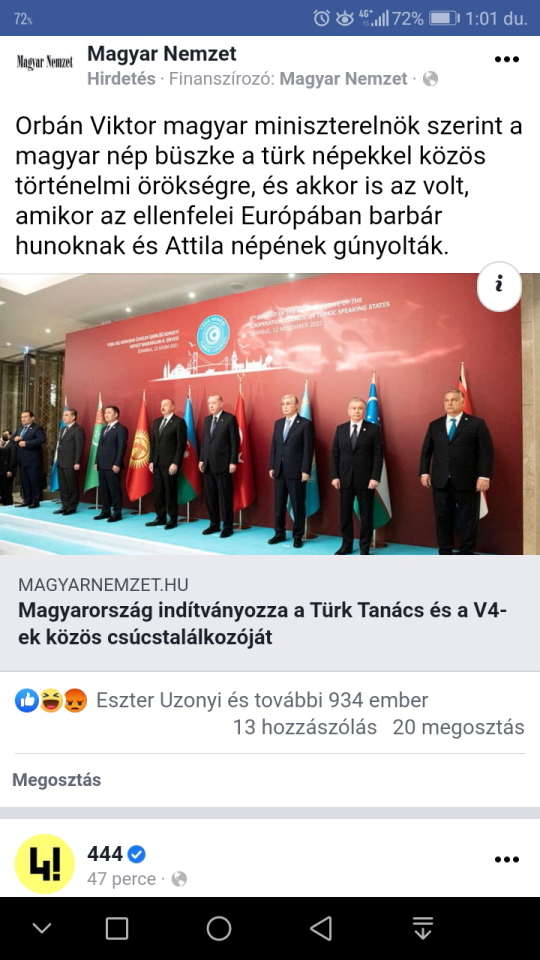The image size is (540, 960).
Task: Pull down the notification panel icon
Action: pos(422,928)
